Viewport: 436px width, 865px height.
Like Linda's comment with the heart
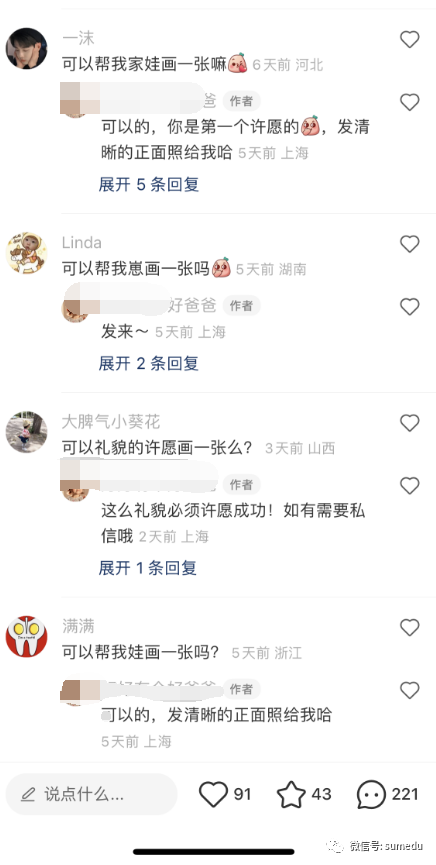410,244
